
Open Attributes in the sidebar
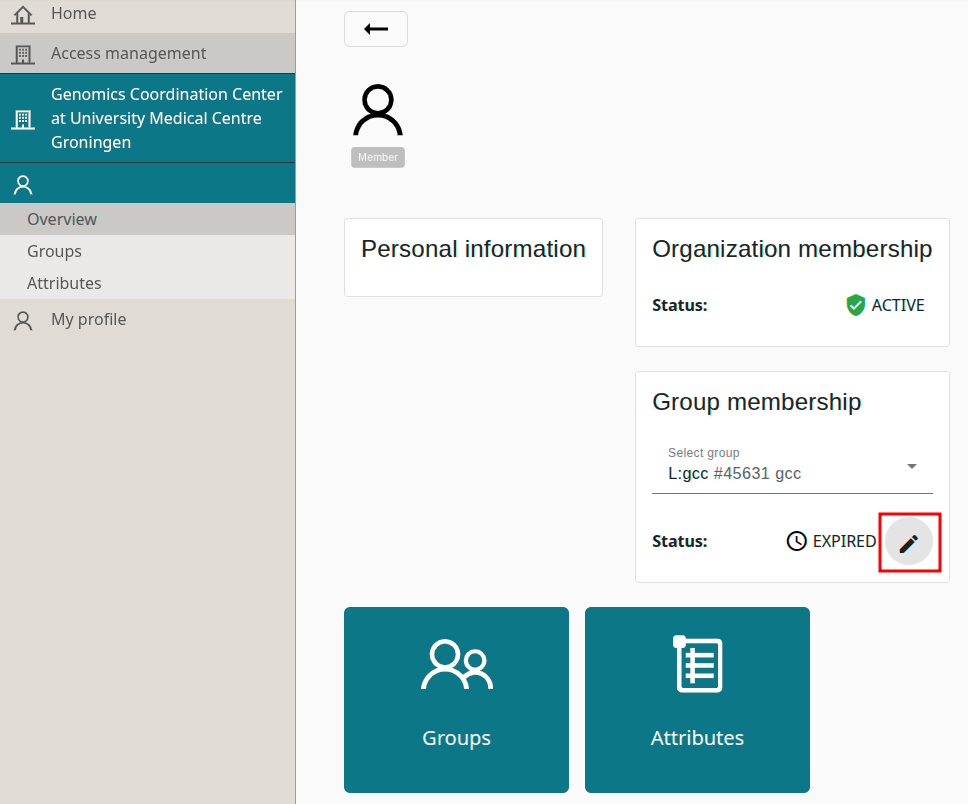pos(64,283)
